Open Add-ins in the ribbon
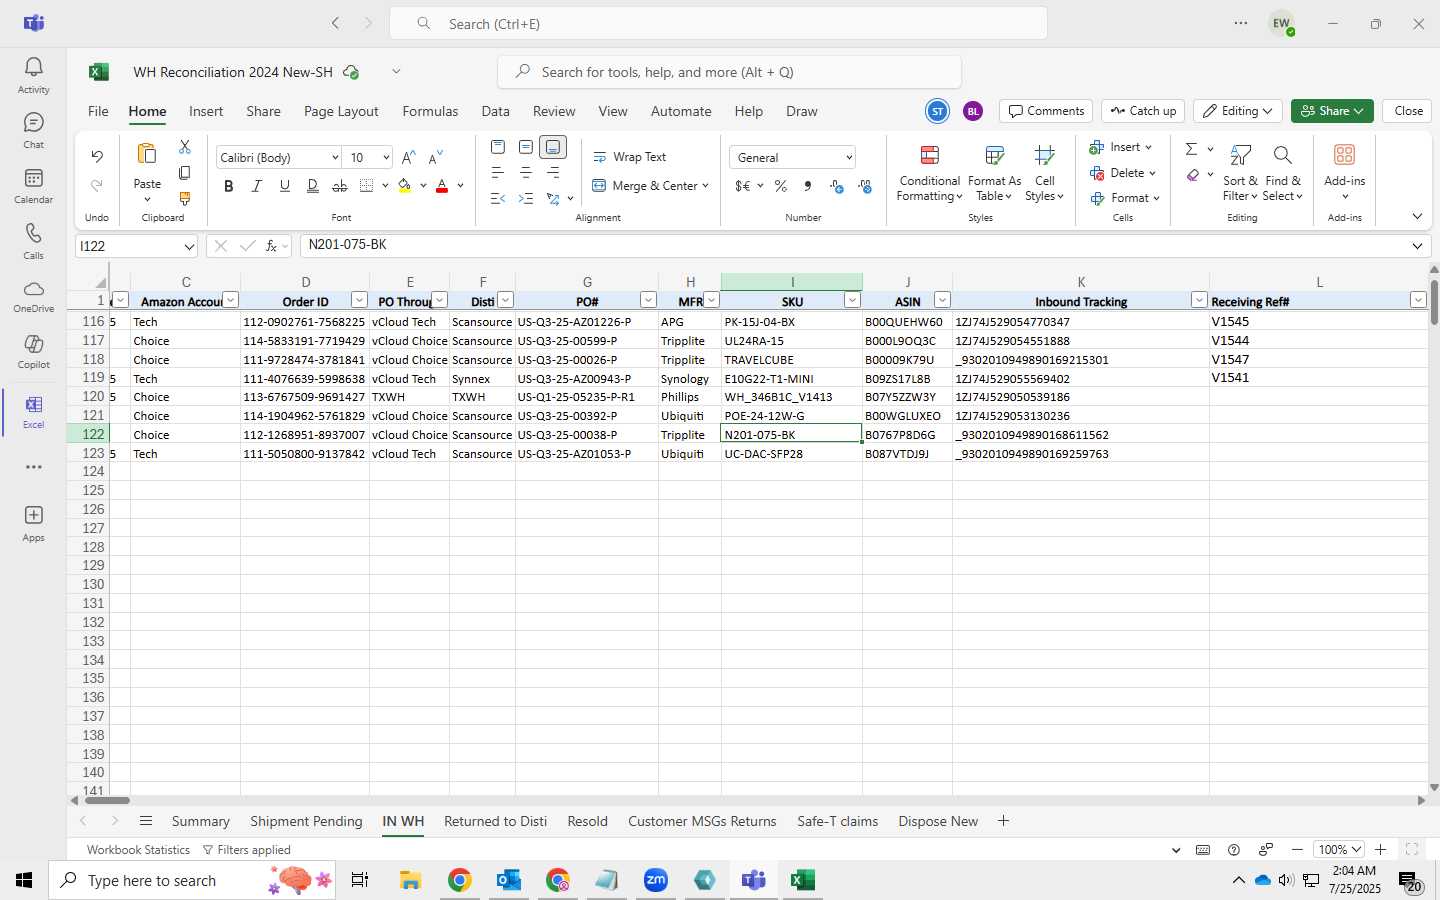Screen dimensions: 1440x900 pyautogui.click(x=1344, y=172)
